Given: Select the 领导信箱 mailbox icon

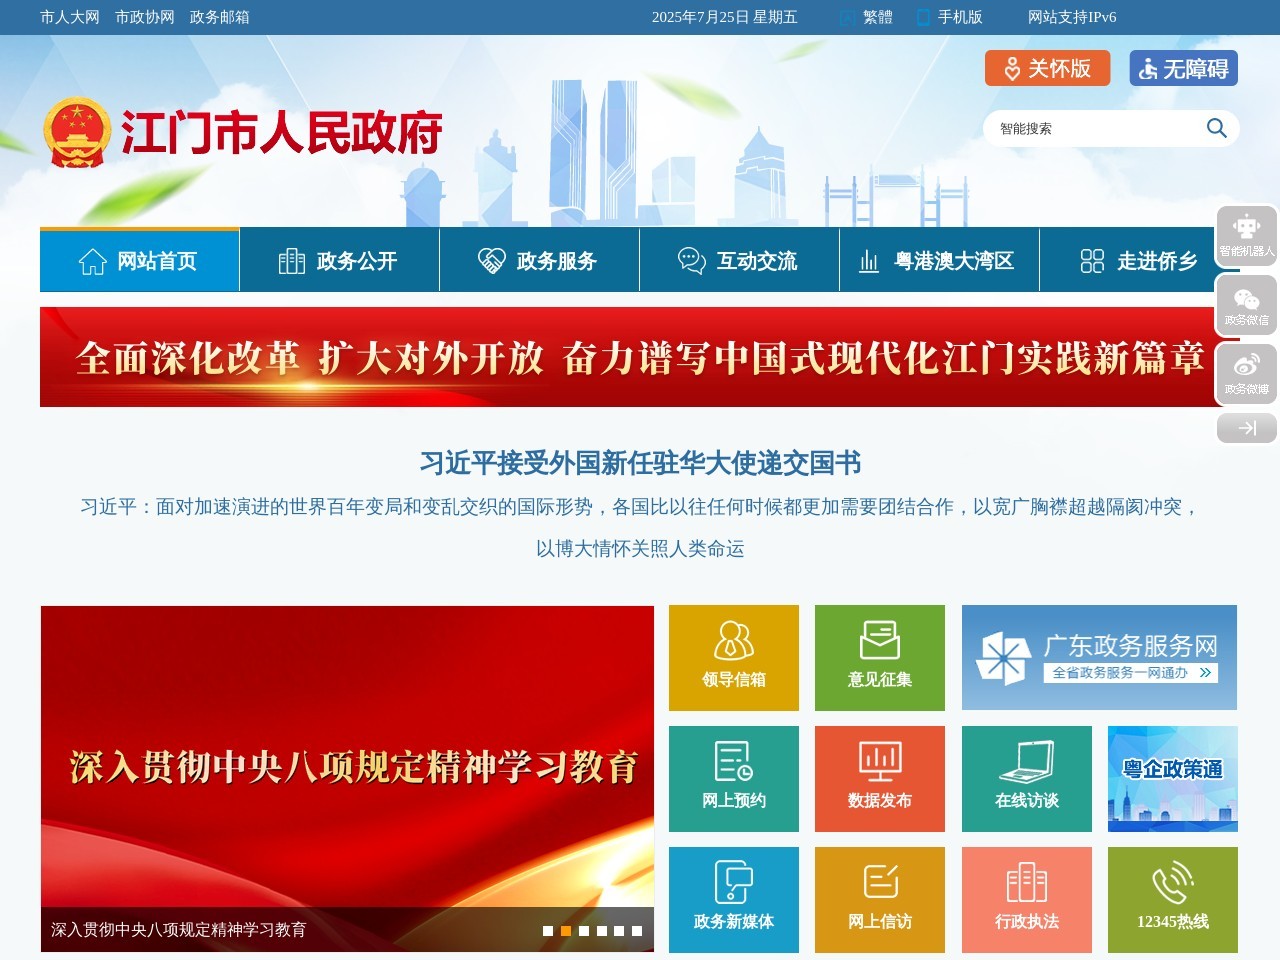Looking at the screenshot, I should [x=733, y=657].
